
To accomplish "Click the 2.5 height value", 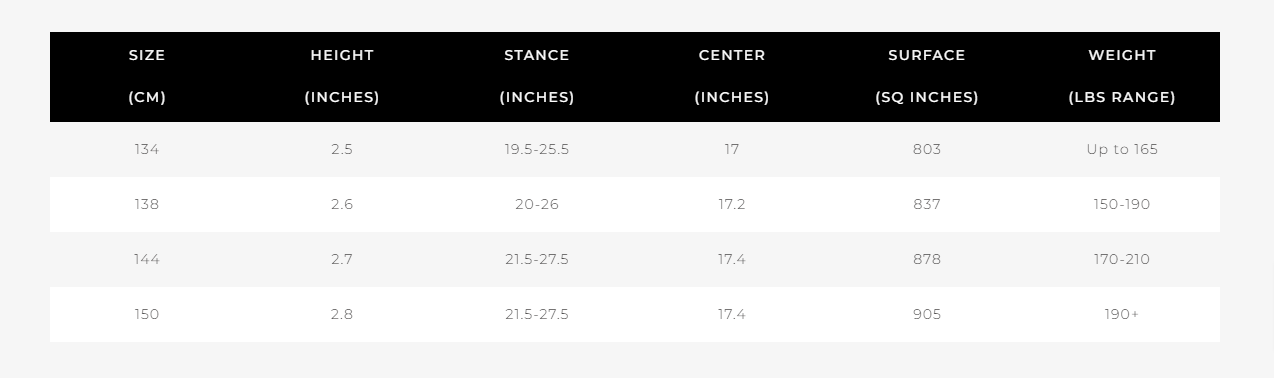I will 342,149.
